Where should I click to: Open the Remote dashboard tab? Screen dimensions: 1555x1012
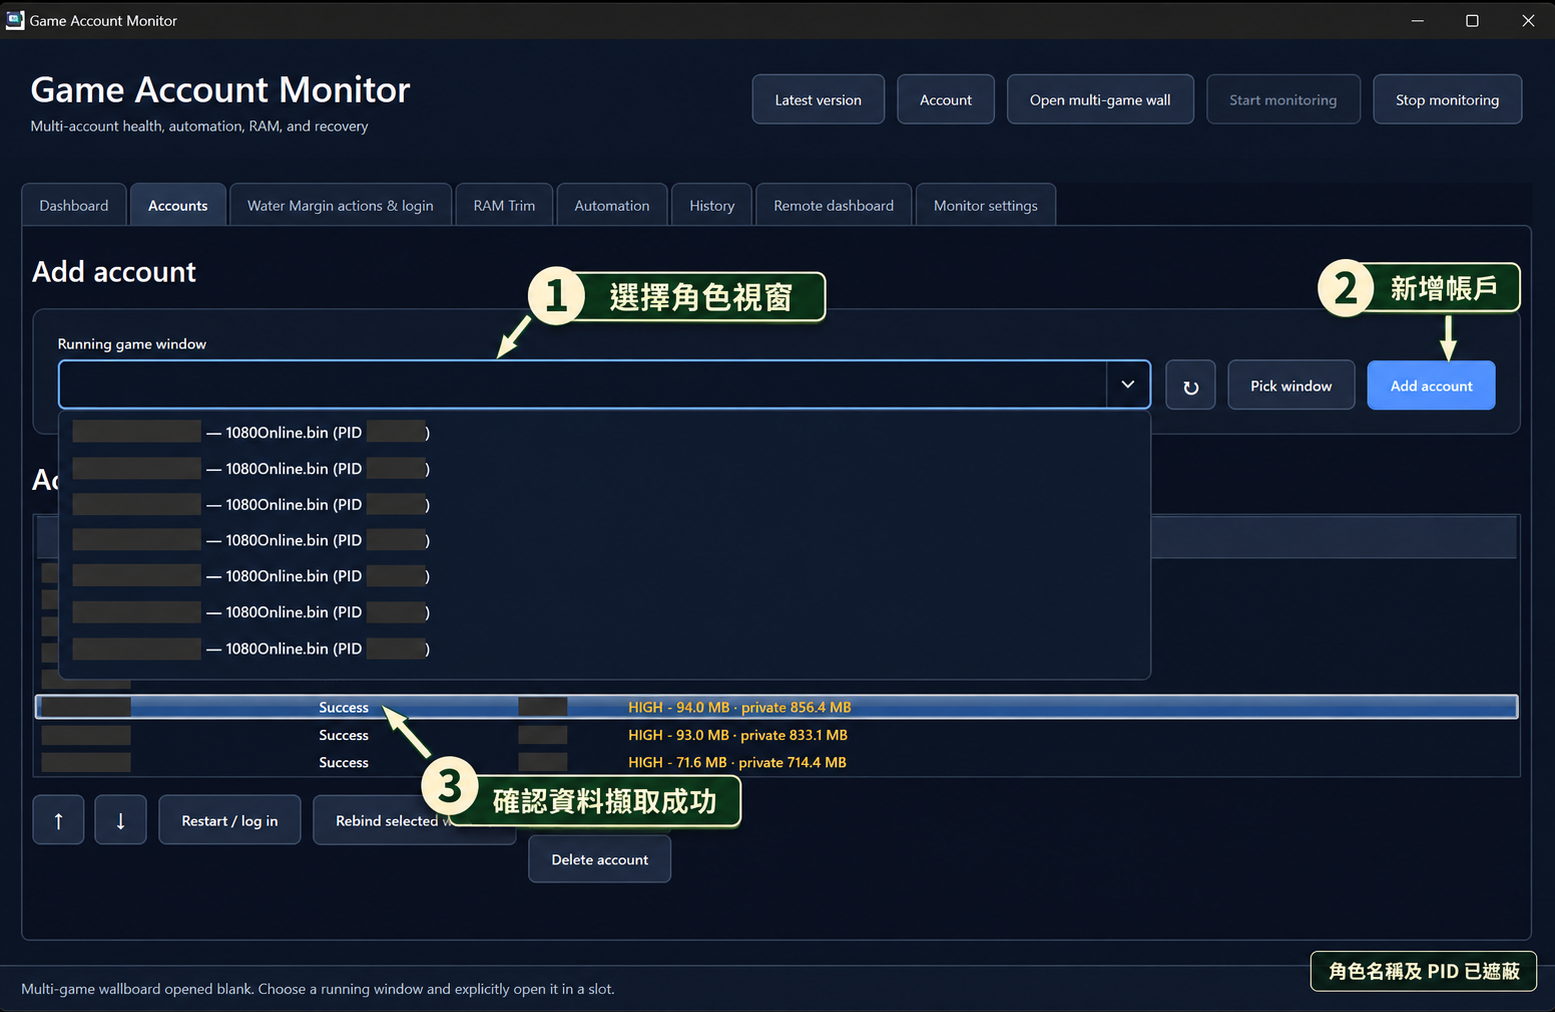click(x=834, y=205)
